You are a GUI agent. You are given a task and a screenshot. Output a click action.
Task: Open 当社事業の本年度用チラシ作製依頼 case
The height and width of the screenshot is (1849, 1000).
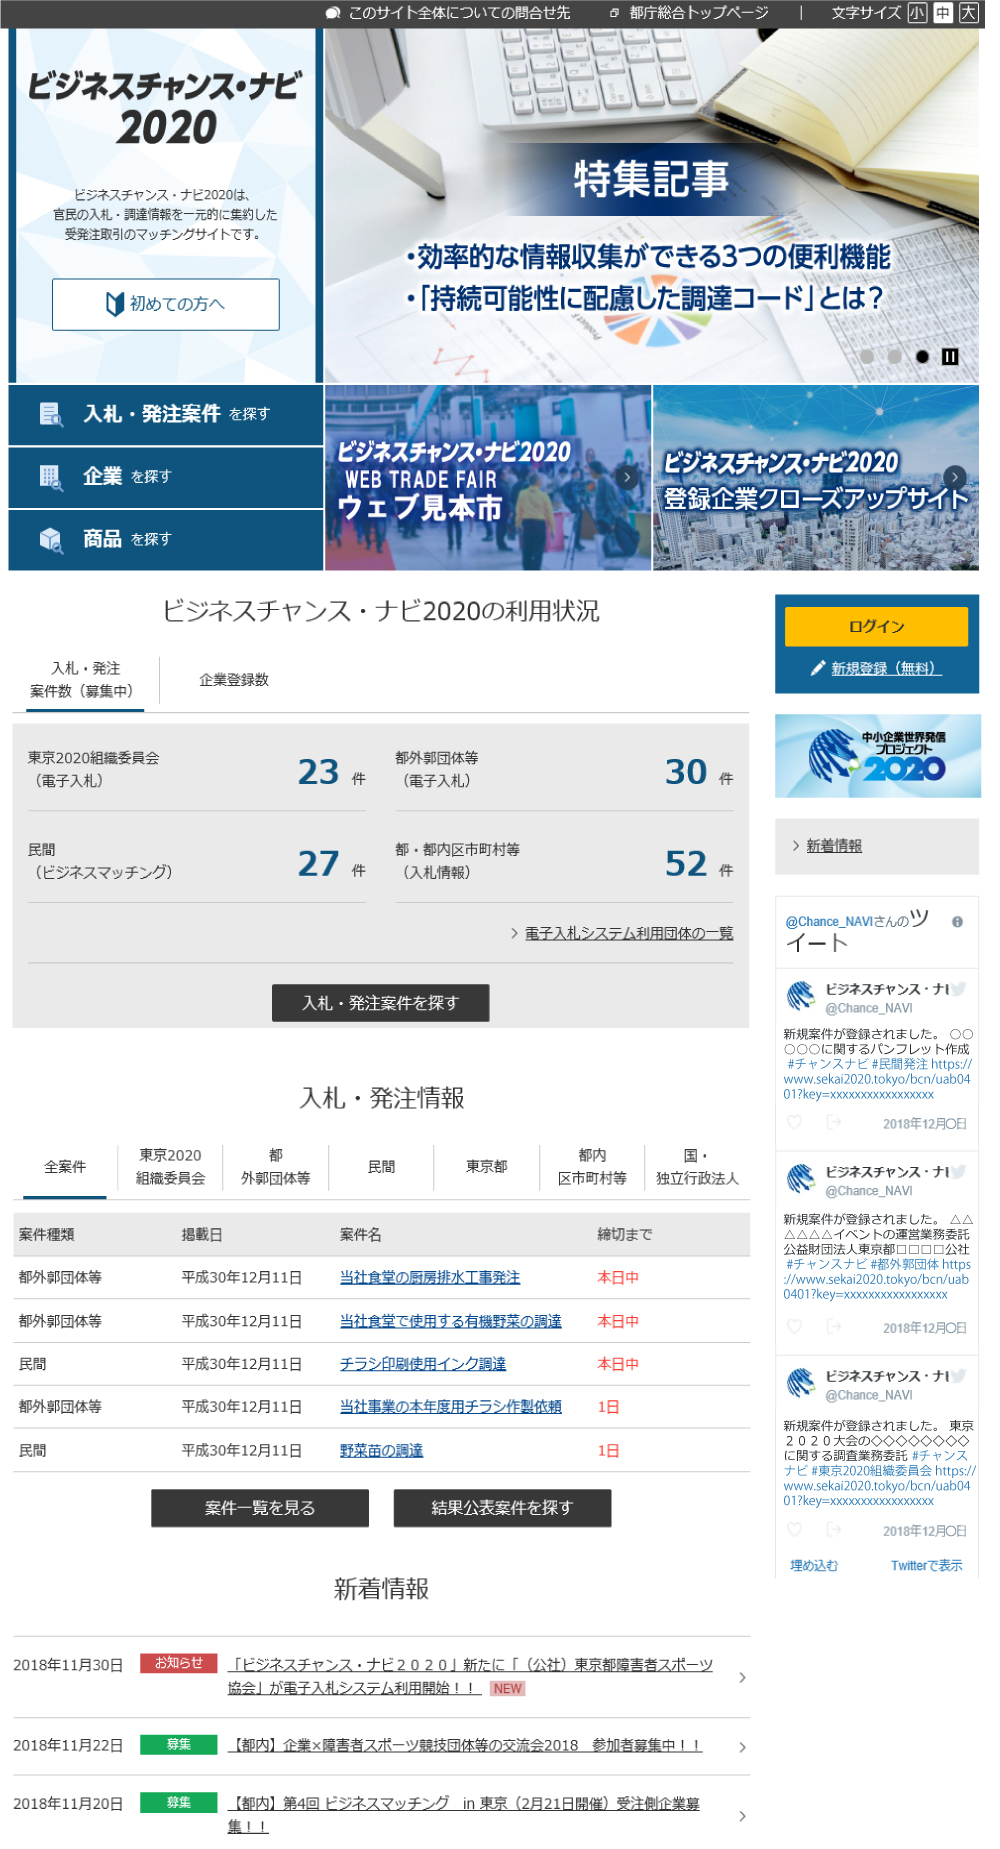(x=451, y=1407)
